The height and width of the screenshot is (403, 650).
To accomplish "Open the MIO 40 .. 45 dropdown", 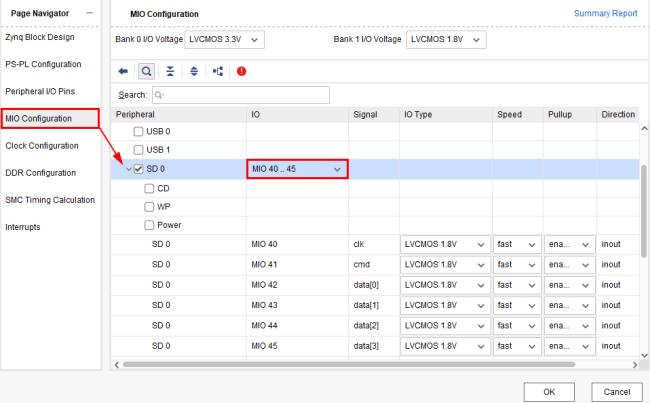I will 297,168.
